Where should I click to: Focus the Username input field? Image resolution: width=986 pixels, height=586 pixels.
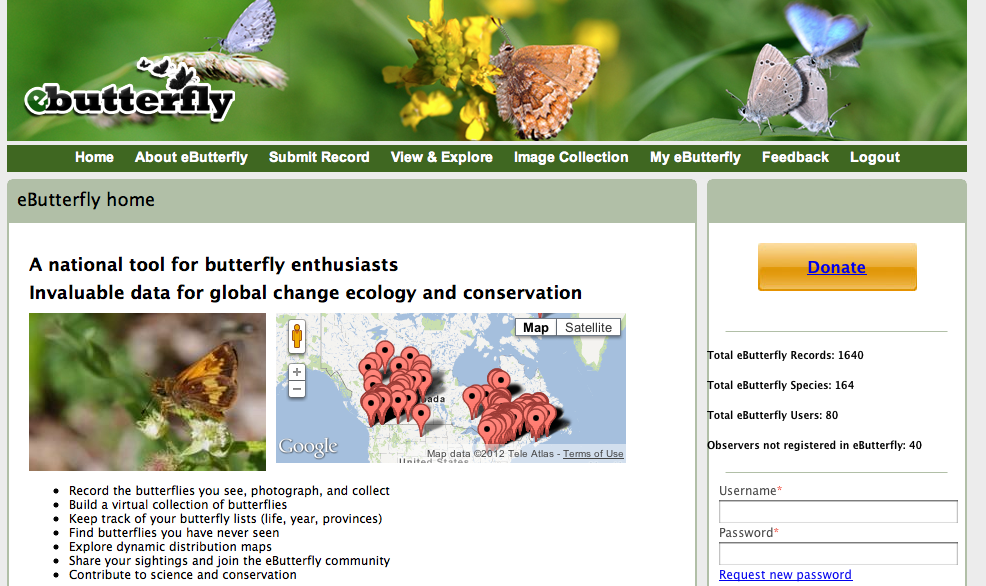(838, 511)
